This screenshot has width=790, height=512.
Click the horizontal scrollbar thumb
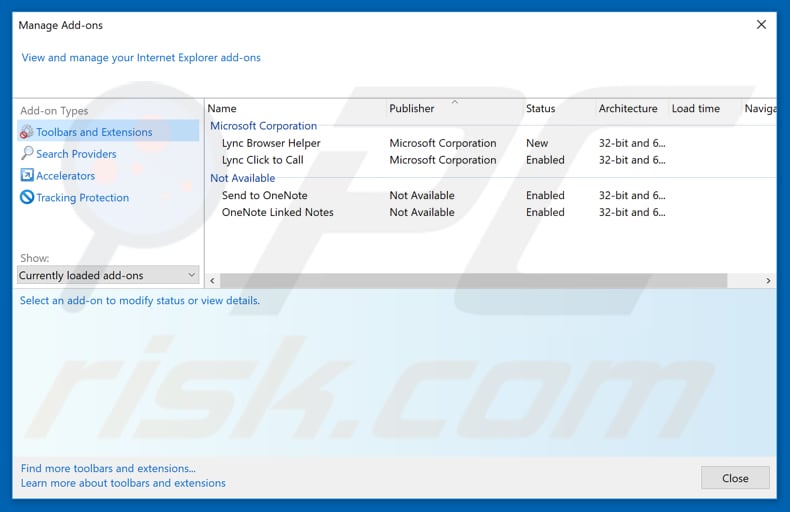474,281
